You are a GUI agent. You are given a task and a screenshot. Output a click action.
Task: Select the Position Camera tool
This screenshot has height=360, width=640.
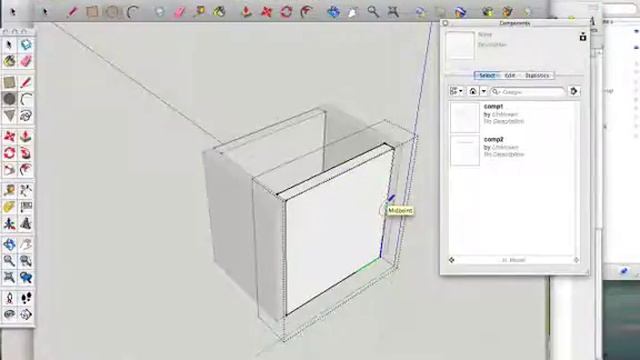(9, 298)
